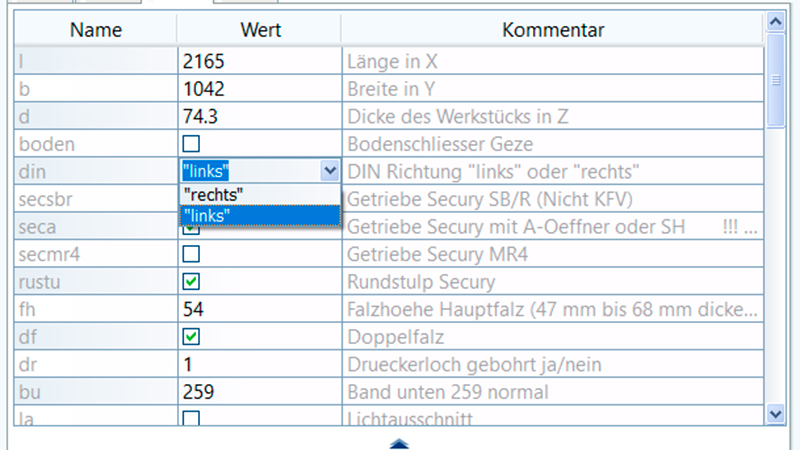Click the value field for l (2165)

pos(260,61)
